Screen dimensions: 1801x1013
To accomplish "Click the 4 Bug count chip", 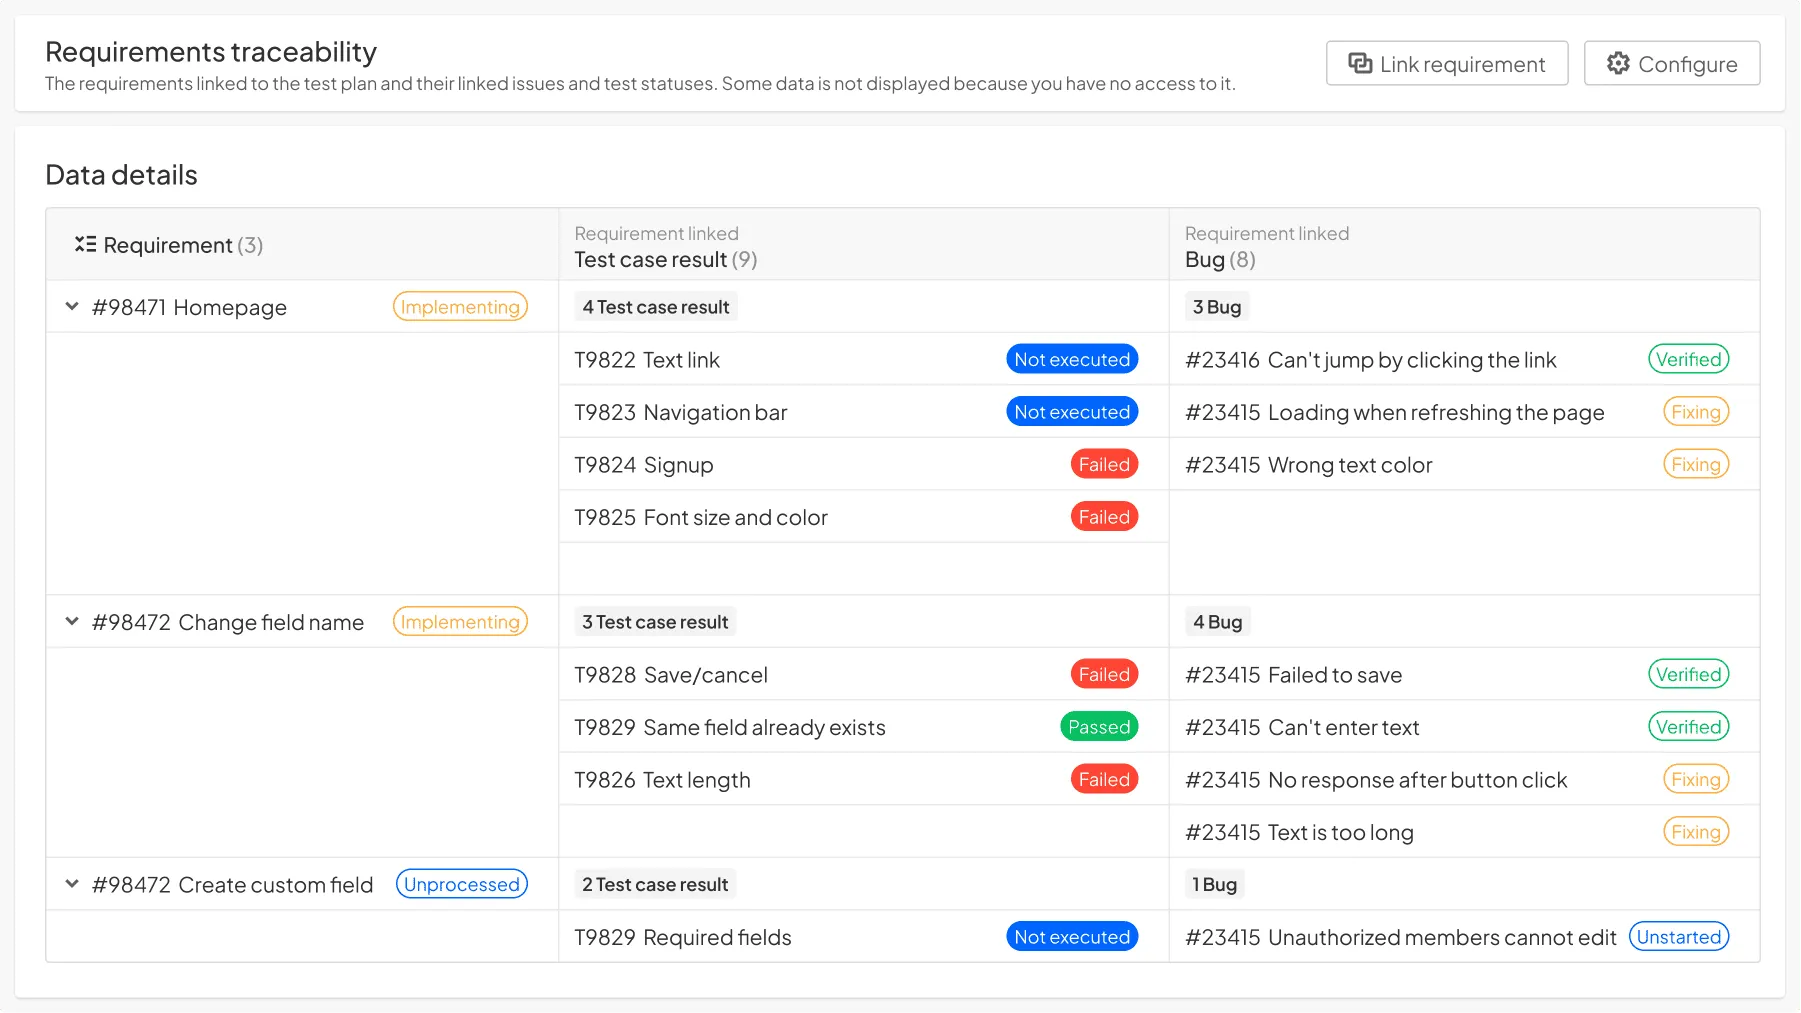I will pyautogui.click(x=1217, y=622).
